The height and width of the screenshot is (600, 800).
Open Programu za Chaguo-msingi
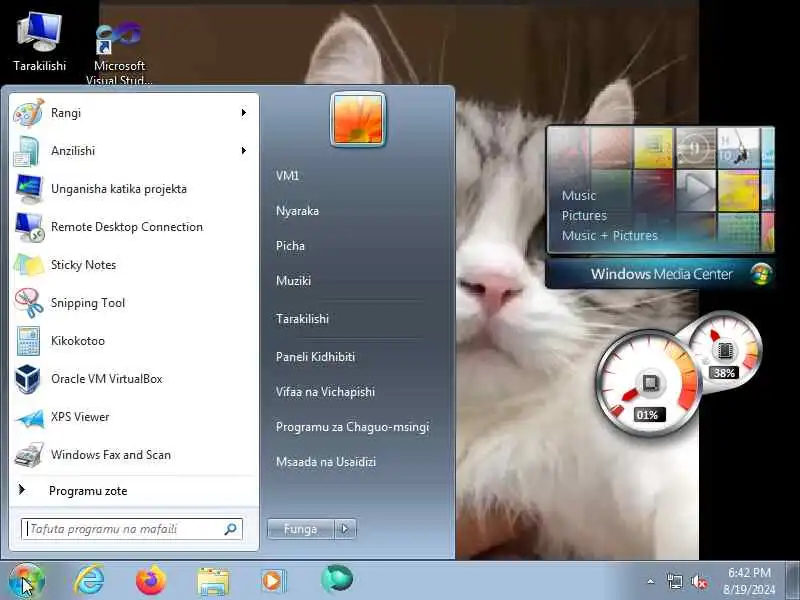coord(353,427)
